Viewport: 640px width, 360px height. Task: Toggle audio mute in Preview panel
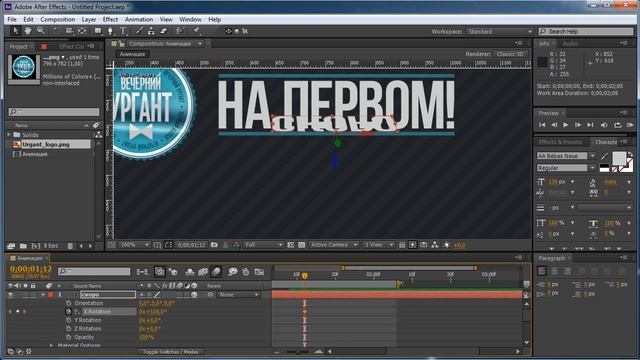coord(604,125)
